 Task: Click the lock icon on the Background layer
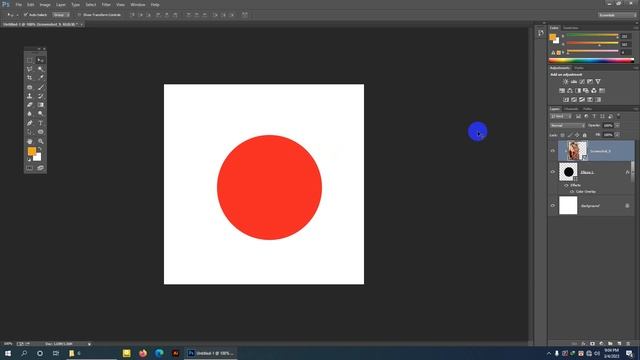click(627, 206)
